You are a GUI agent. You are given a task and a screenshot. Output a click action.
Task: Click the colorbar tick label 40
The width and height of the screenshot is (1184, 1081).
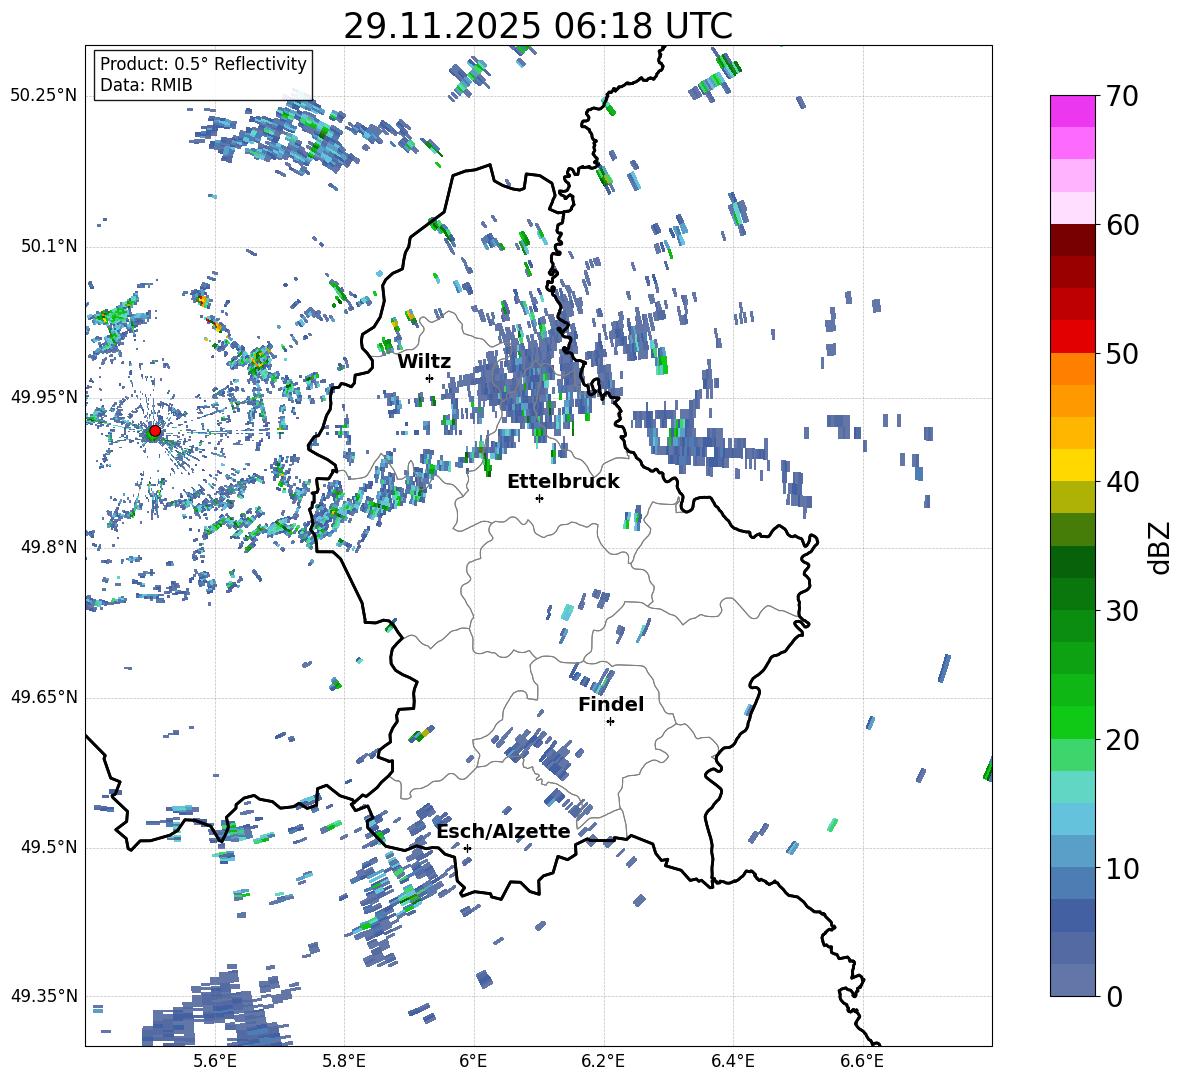point(1122,482)
